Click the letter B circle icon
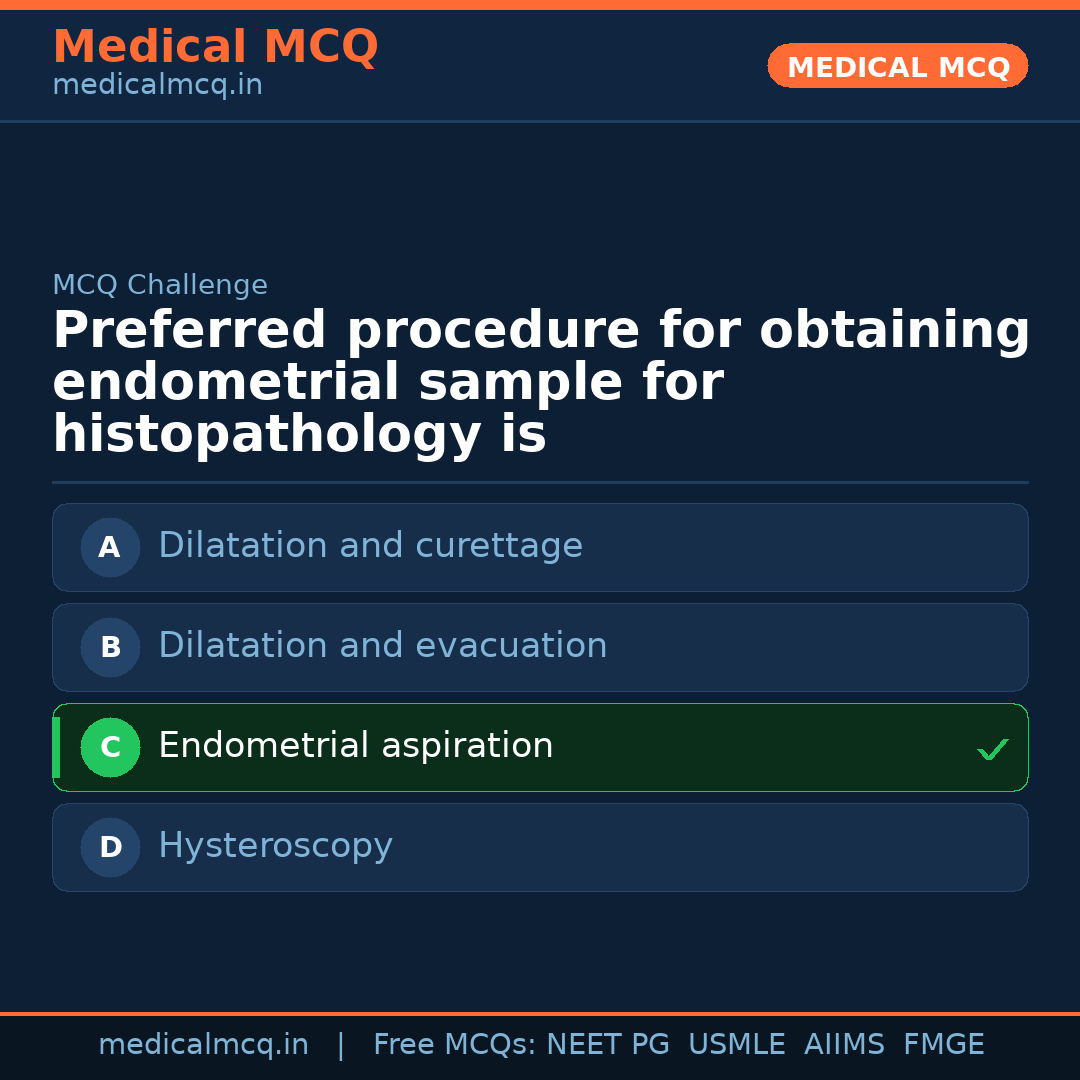 pos(110,647)
